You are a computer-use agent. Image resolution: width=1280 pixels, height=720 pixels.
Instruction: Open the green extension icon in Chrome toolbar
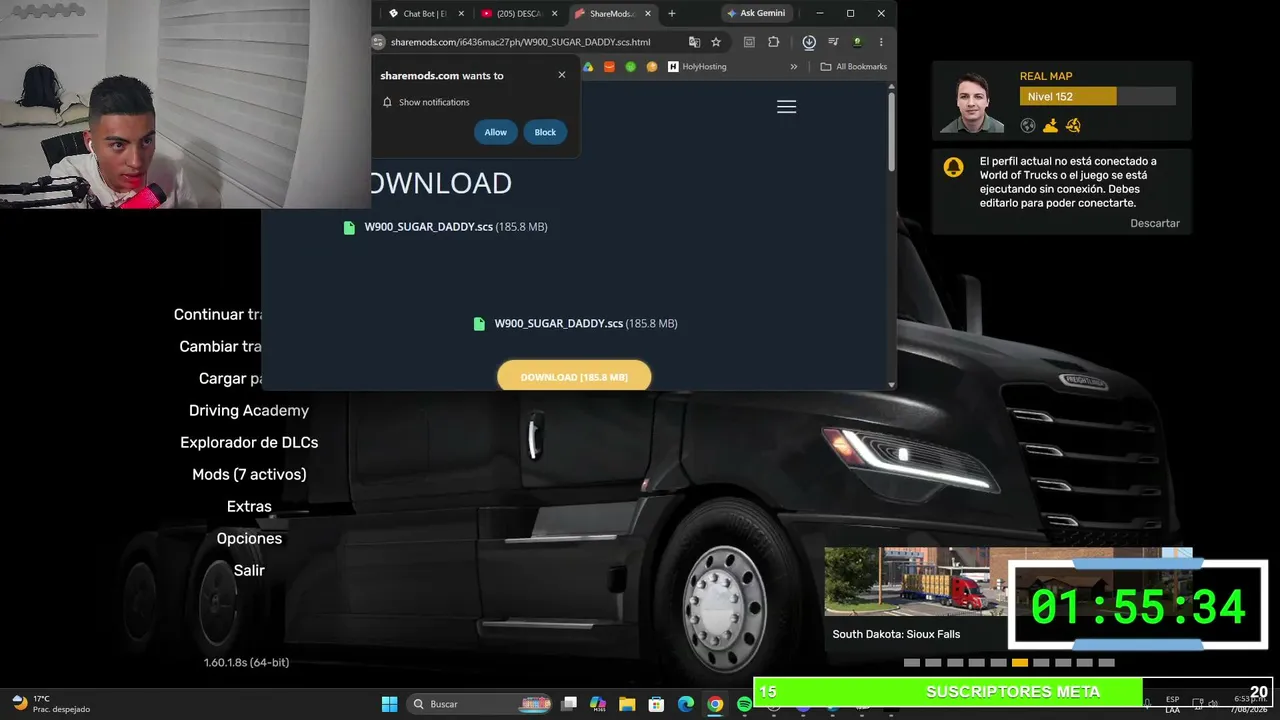pyautogui.click(x=857, y=42)
